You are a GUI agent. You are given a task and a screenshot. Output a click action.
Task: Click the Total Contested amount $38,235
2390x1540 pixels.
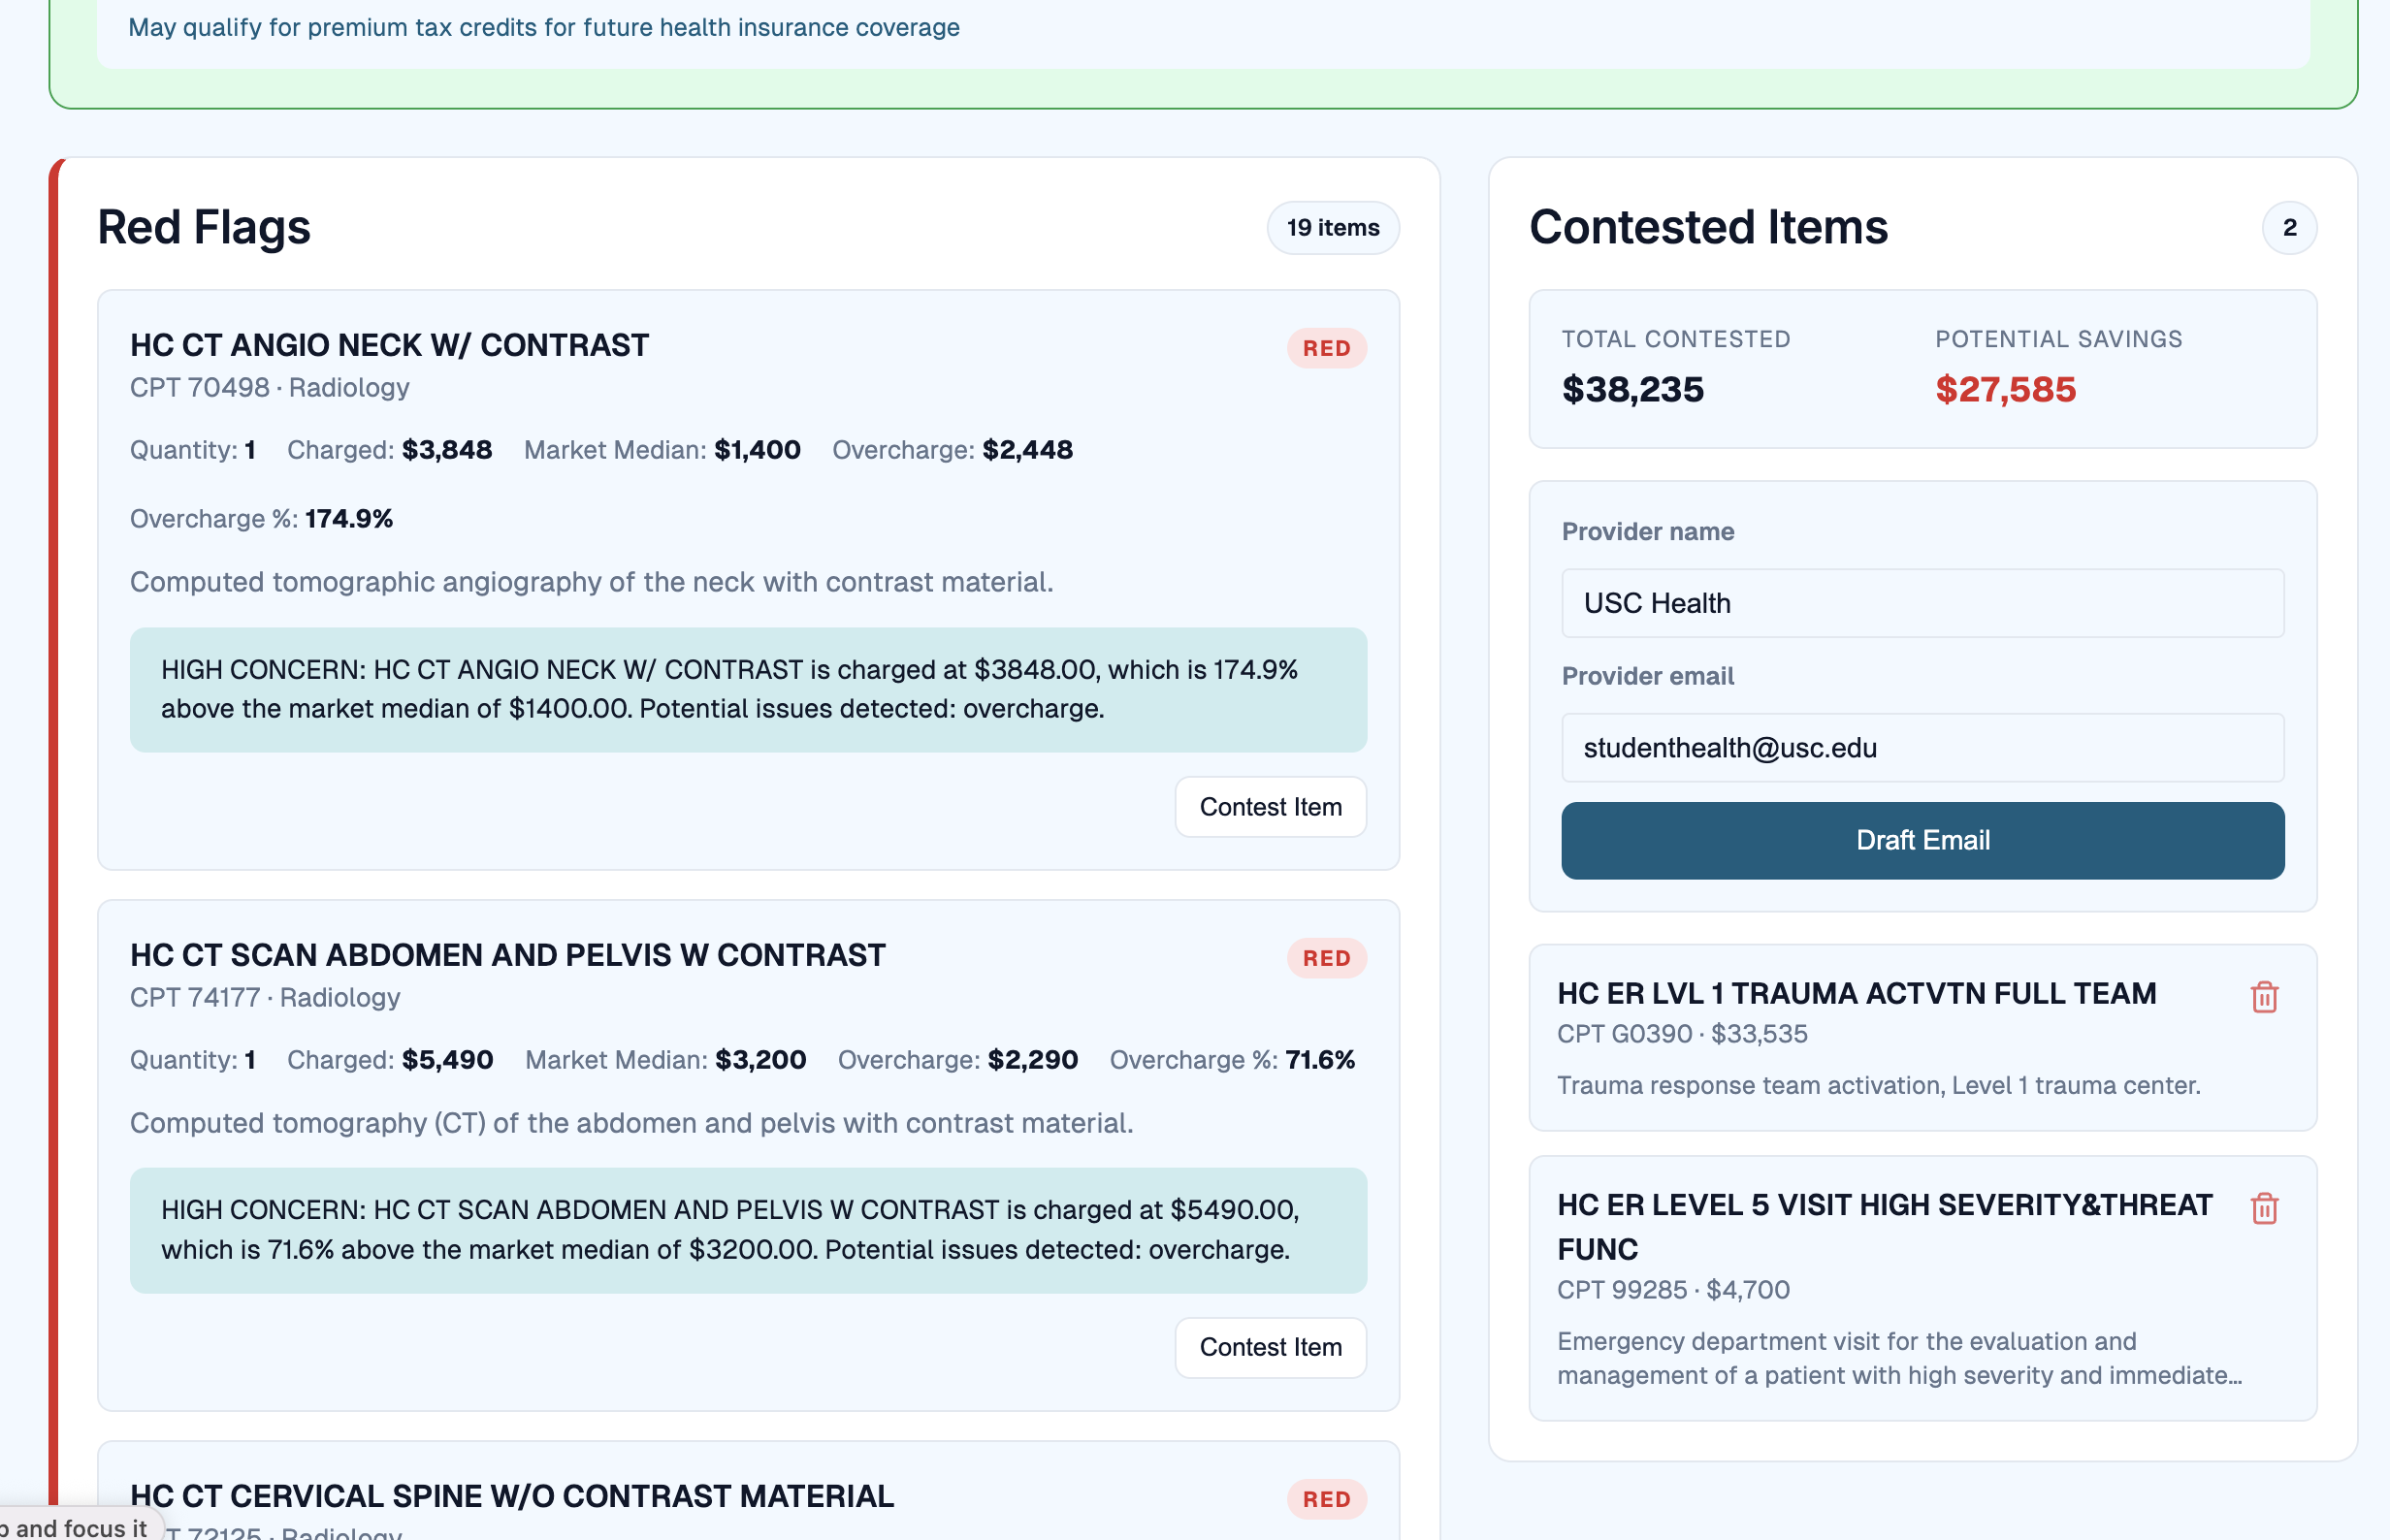[1632, 389]
